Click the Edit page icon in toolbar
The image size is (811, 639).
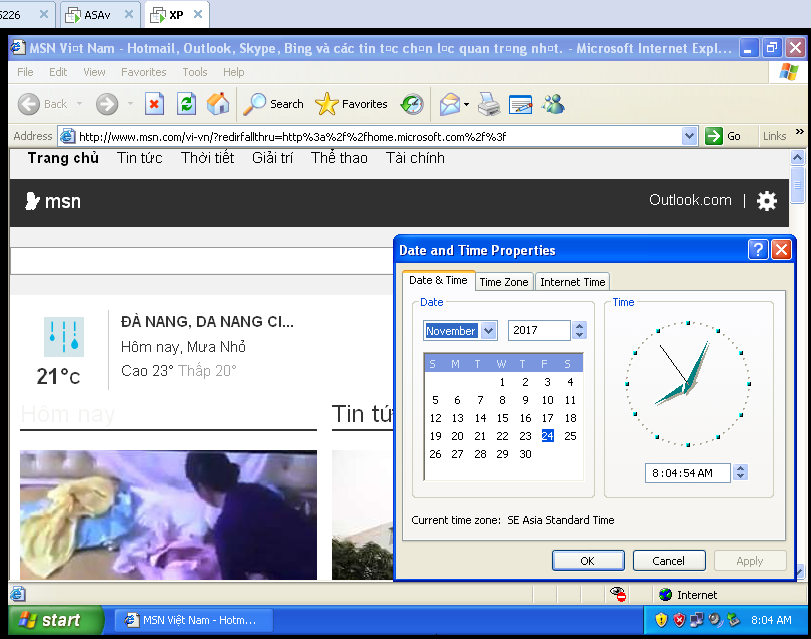520,104
